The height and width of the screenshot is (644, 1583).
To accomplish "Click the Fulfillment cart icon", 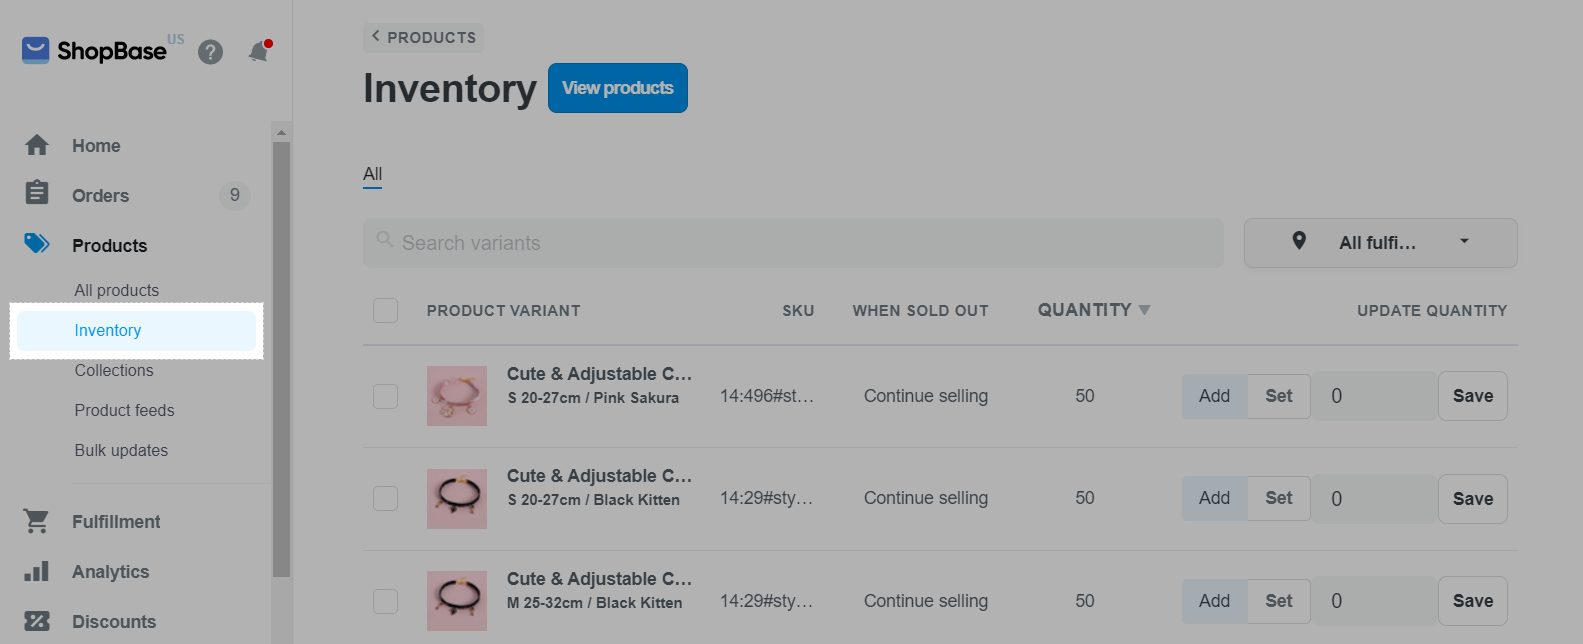I will [x=37, y=521].
